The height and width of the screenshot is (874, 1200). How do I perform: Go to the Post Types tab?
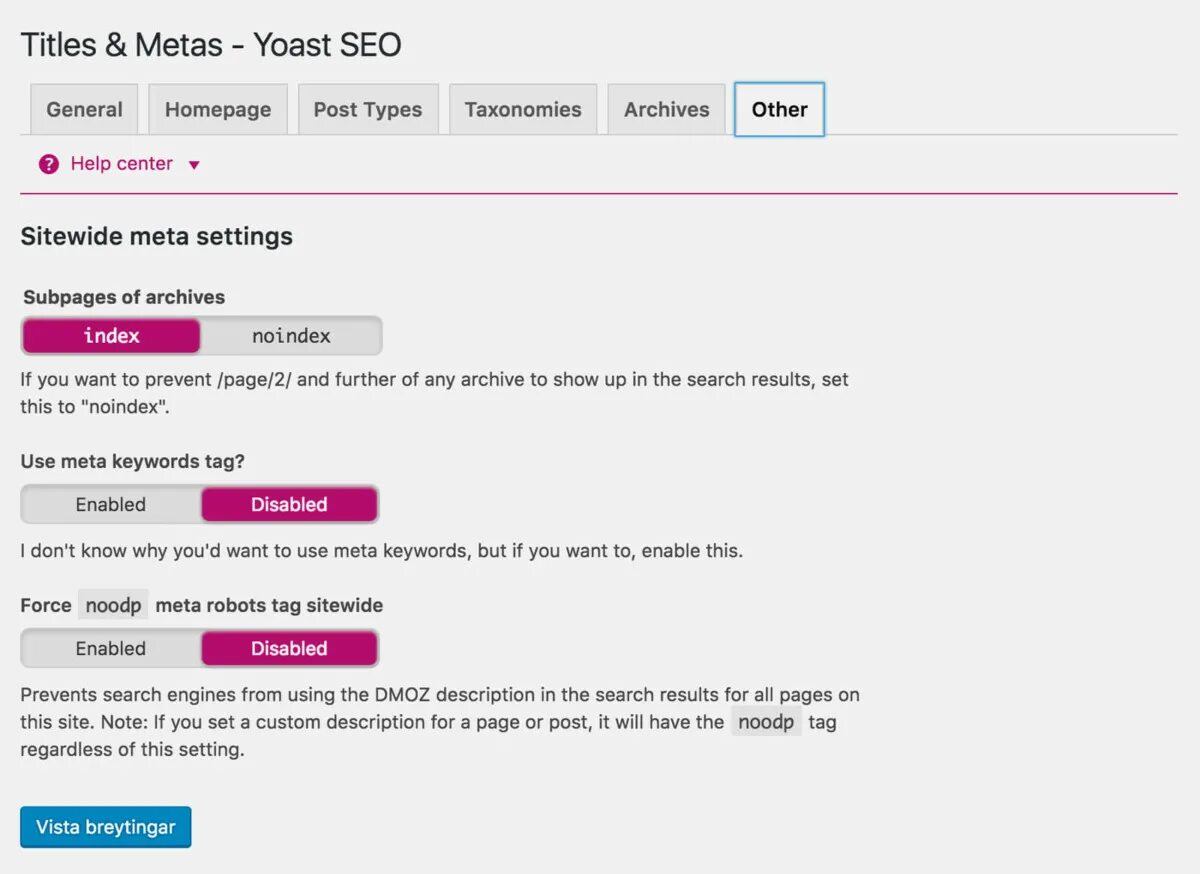click(x=367, y=110)
